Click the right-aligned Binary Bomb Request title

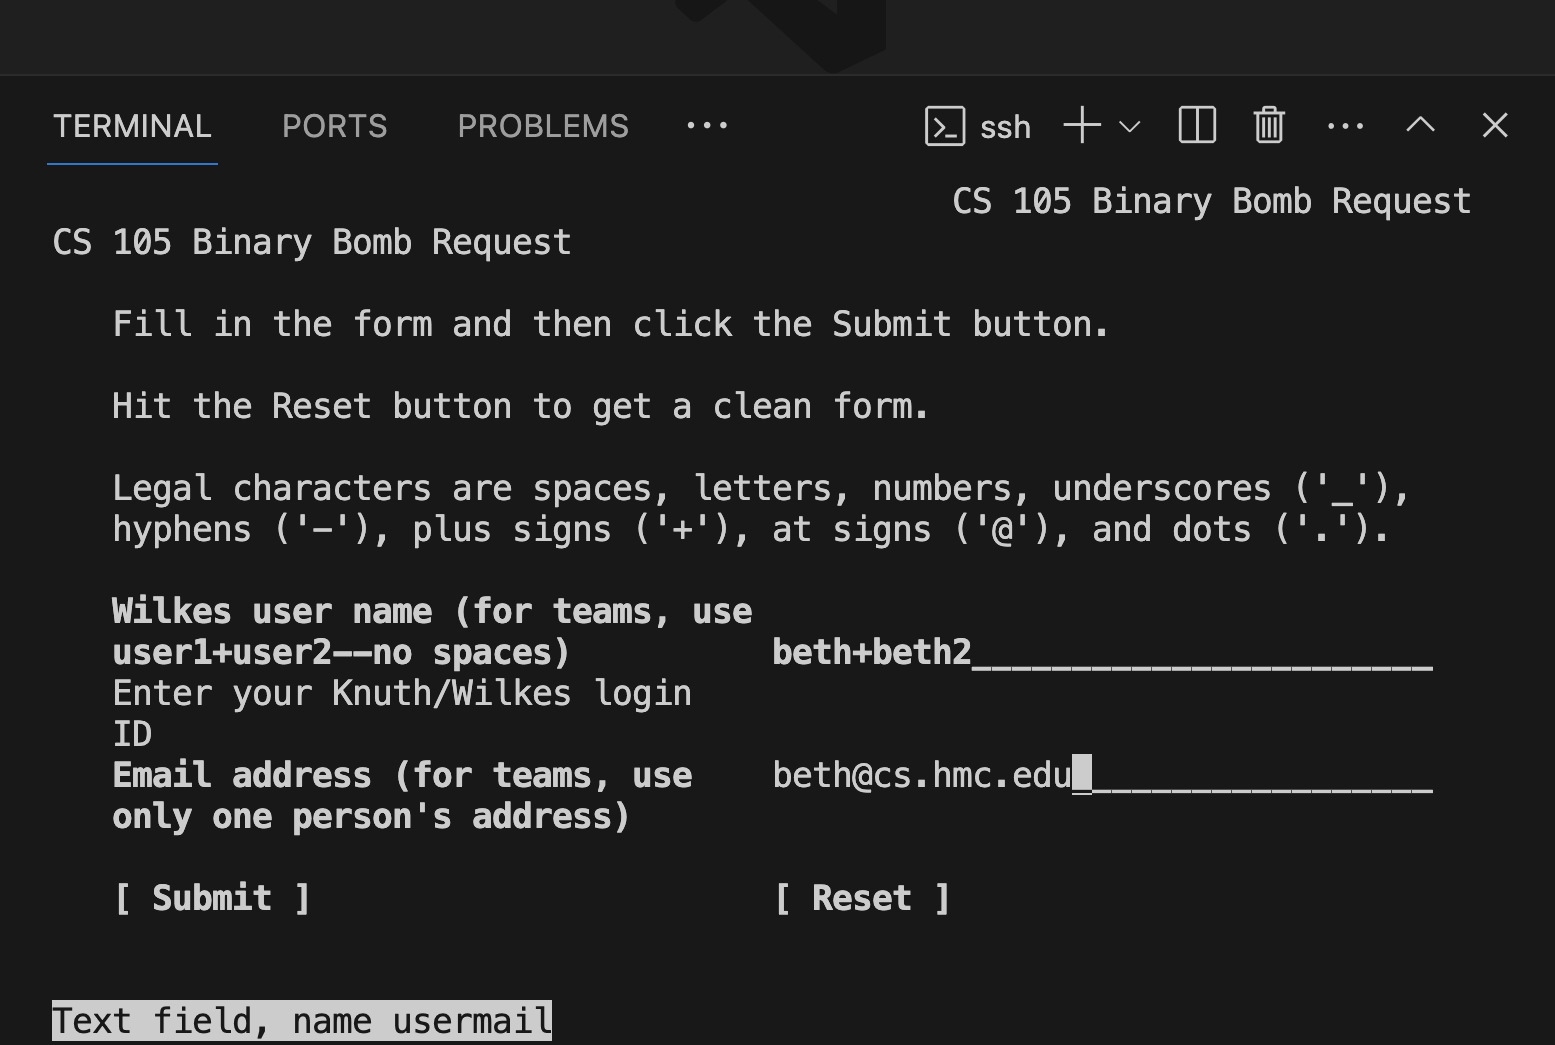1211,201
